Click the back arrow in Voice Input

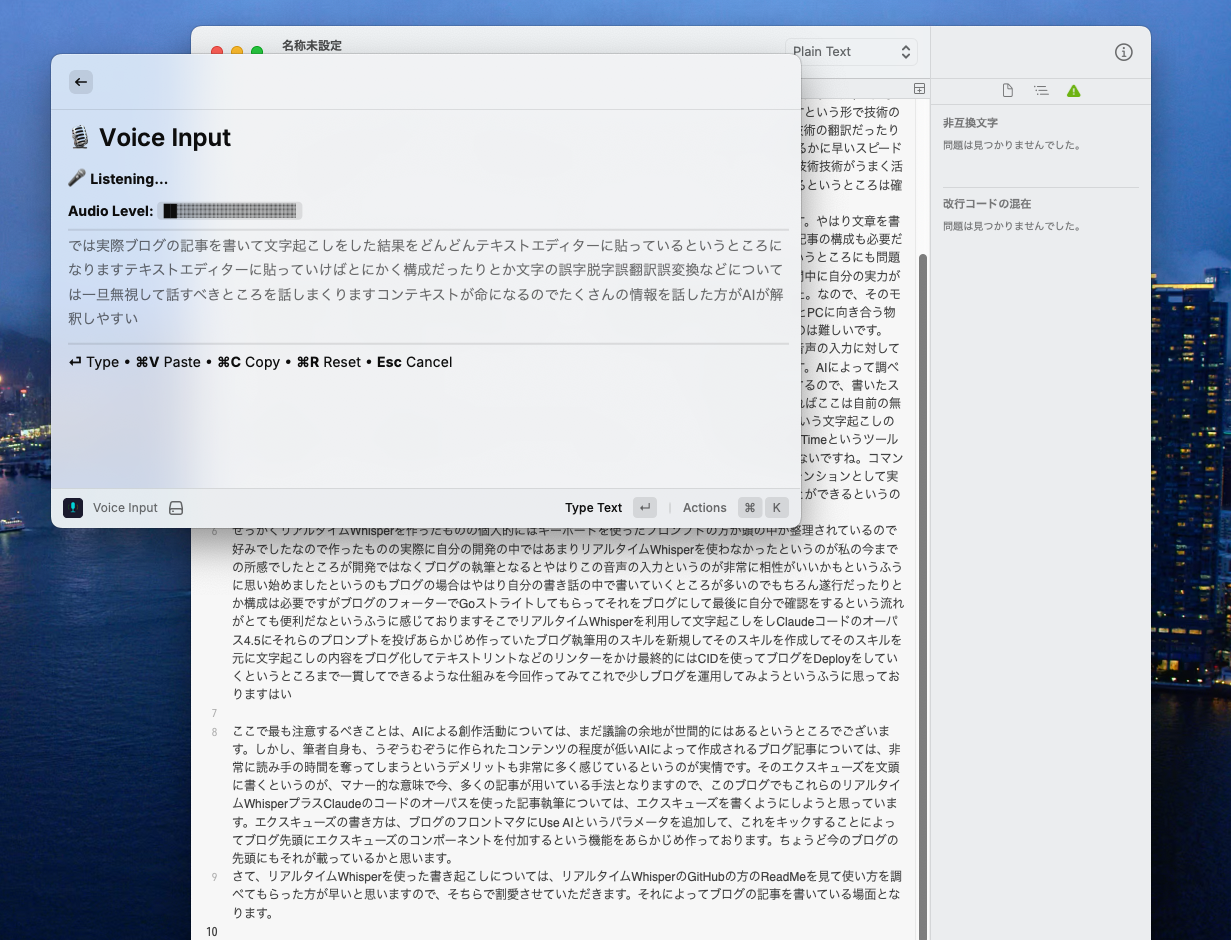point(81,82)
